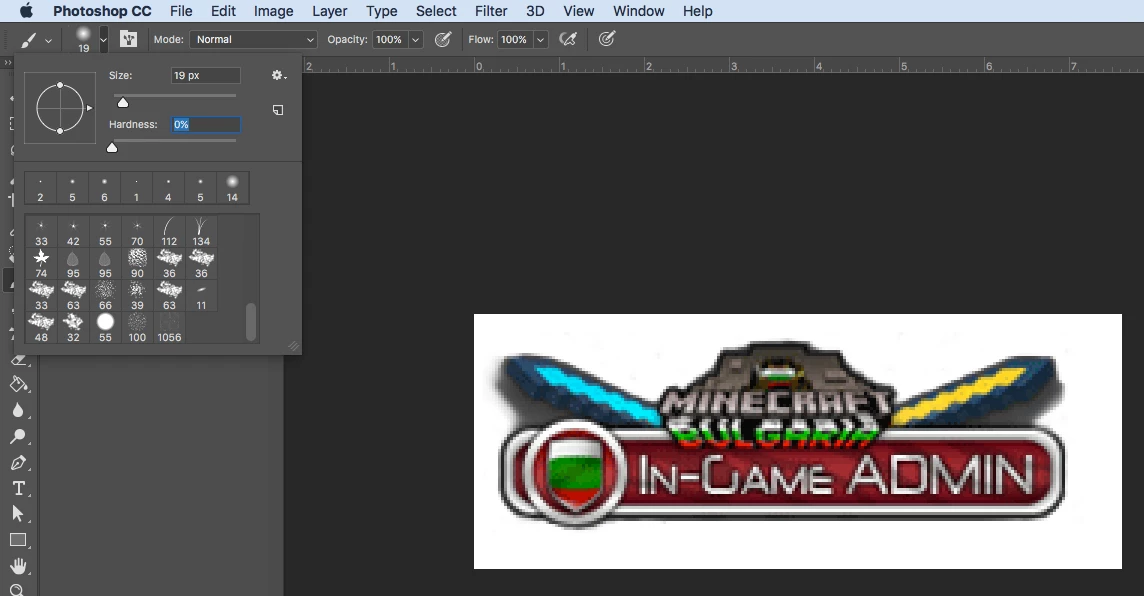Collapse the Brush Preset picker arrow
Viewport: 1144px width, 596px height.
coord(104,40)
